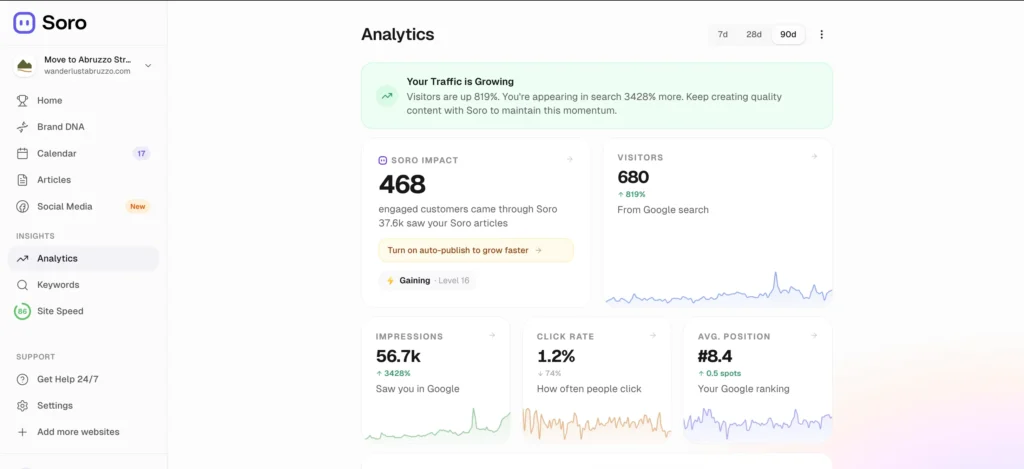Click the website mountain thumbnail icon
Screen dimensions: 1024x469
click(x=25, y=65)
